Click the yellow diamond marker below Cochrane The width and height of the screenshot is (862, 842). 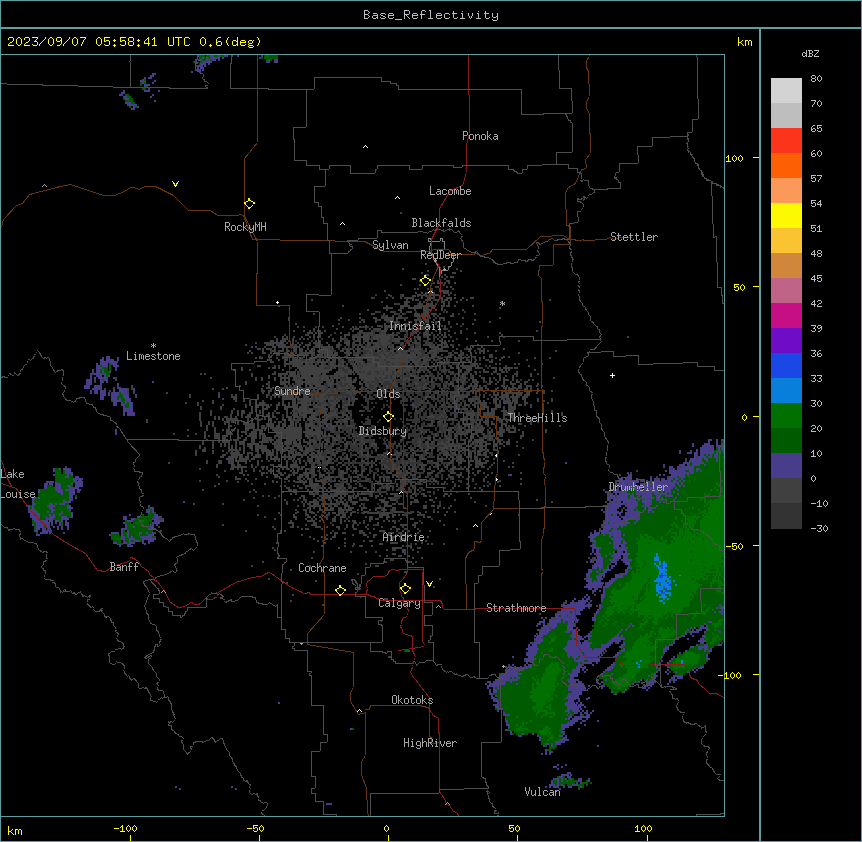pos(340,590)
